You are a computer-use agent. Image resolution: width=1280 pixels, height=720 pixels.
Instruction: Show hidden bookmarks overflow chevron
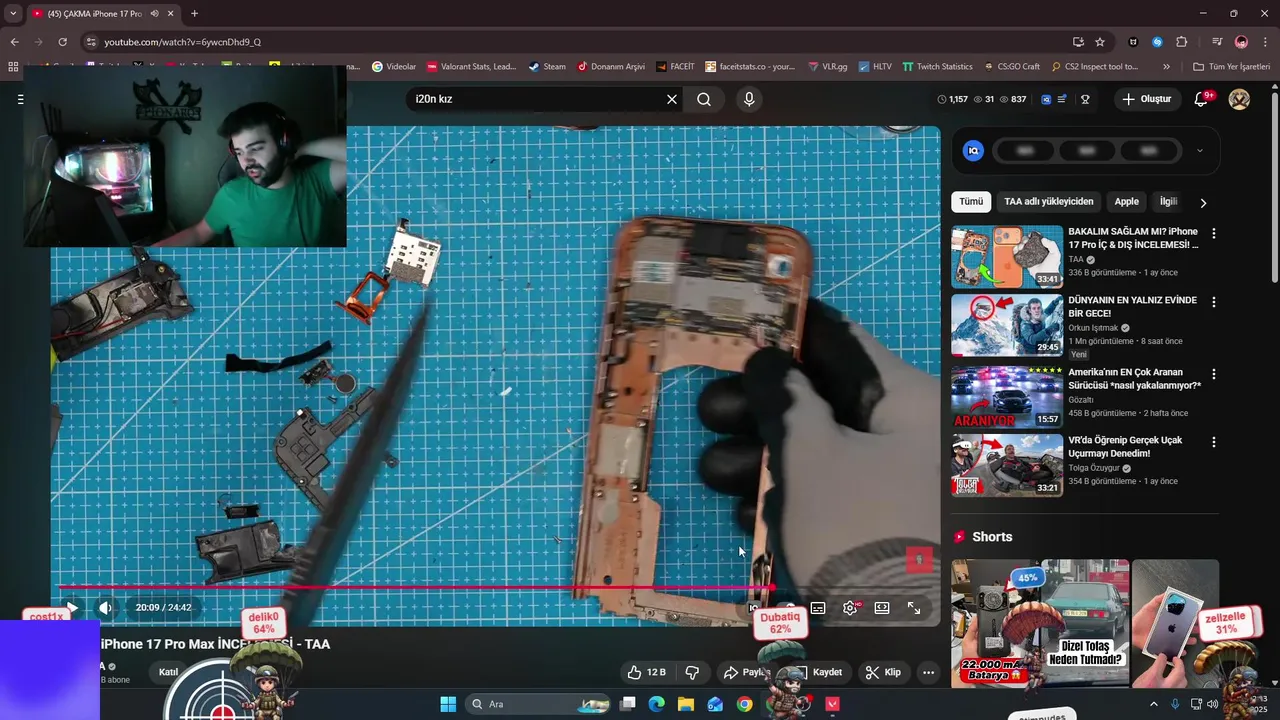click(1166, 67)
